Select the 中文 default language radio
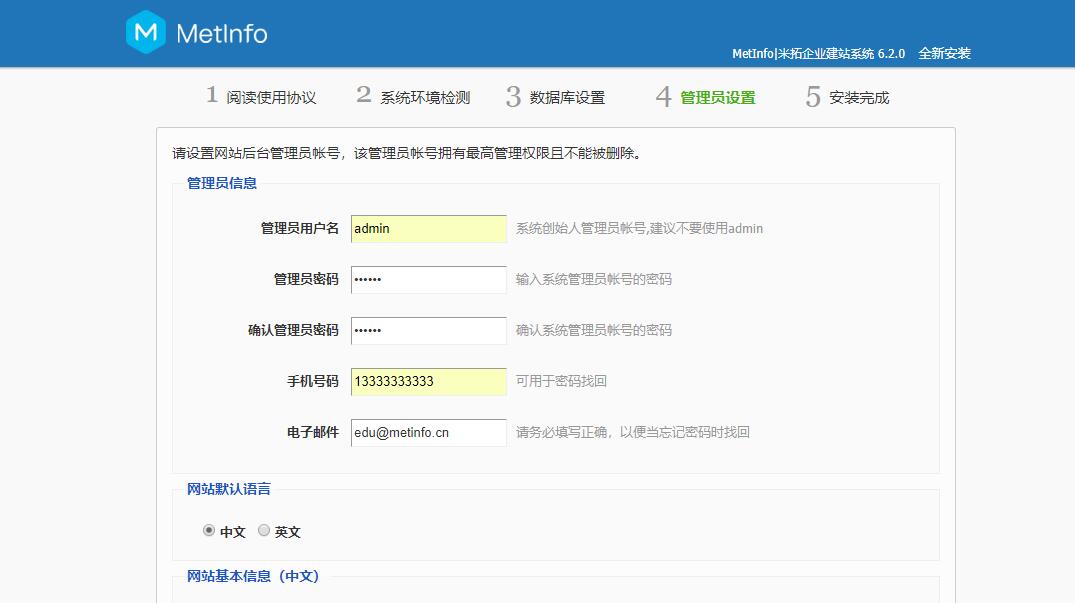Screen dimensions: 1075x603 (209, 530)
